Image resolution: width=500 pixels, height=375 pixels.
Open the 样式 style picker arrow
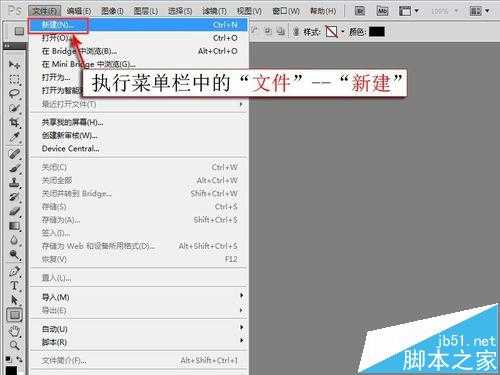coord(342,32)
